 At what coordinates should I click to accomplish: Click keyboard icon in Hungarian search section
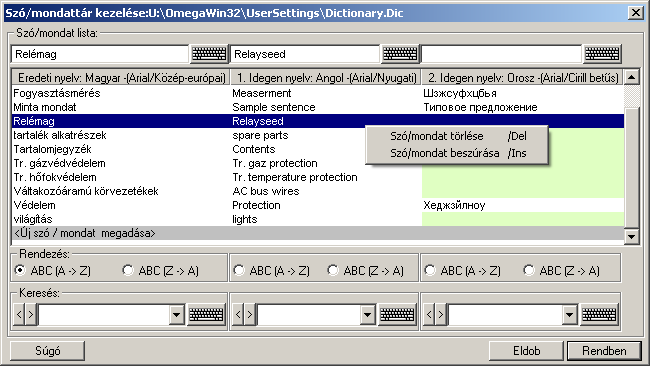click(206, 315)
